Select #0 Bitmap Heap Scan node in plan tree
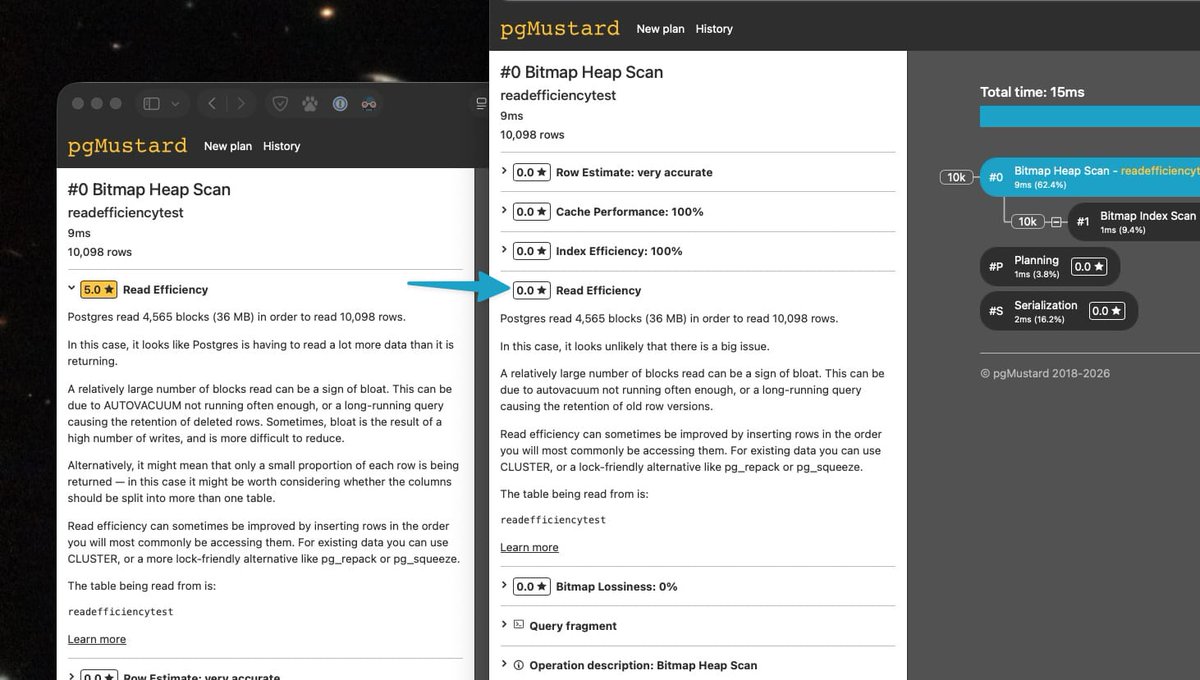The height and width of the screenshot is (680, 1200). pos(1090,177)
